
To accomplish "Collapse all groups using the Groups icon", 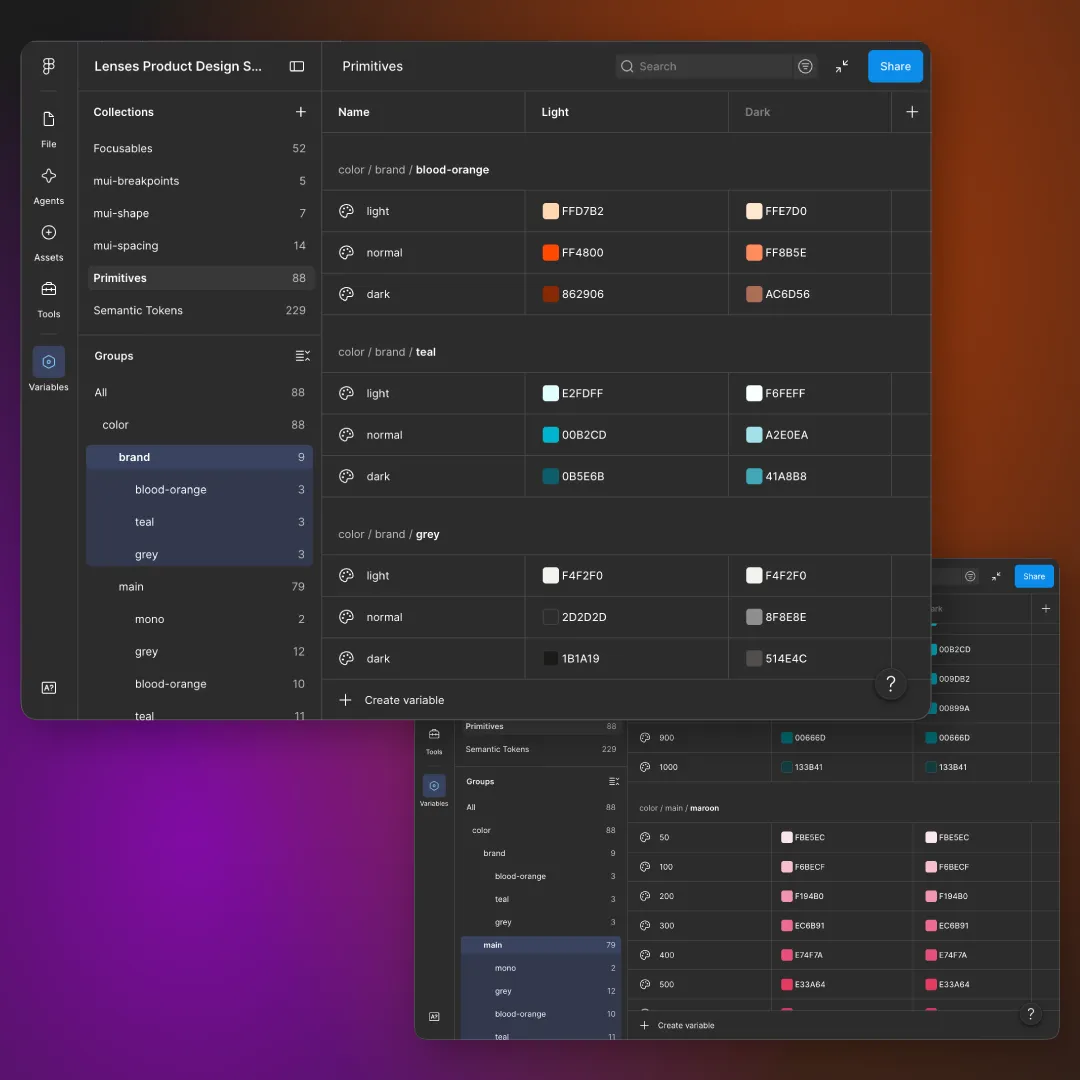I will click(302, 356).
